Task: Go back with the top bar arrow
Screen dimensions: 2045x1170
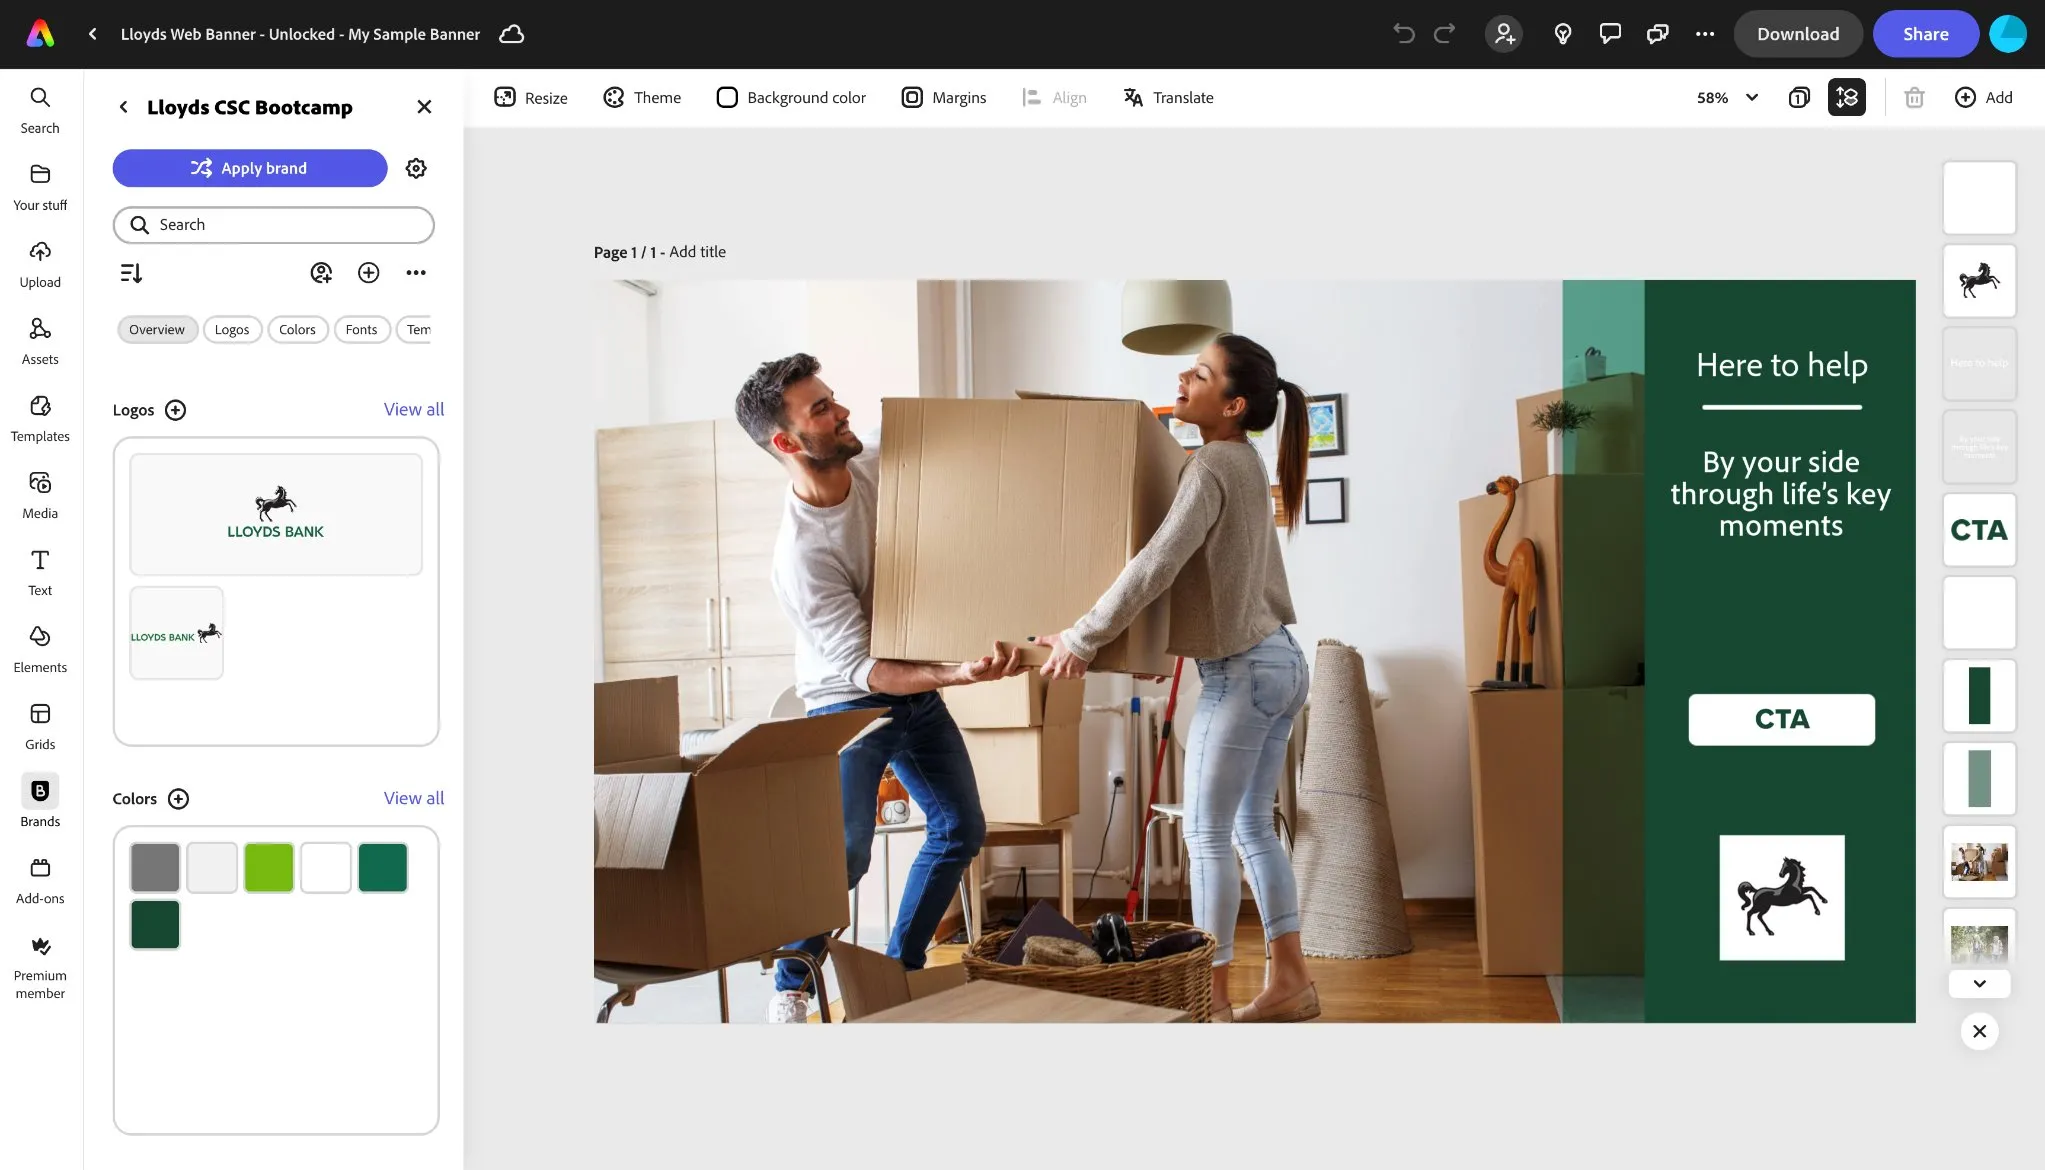Action: pos(92,34)
